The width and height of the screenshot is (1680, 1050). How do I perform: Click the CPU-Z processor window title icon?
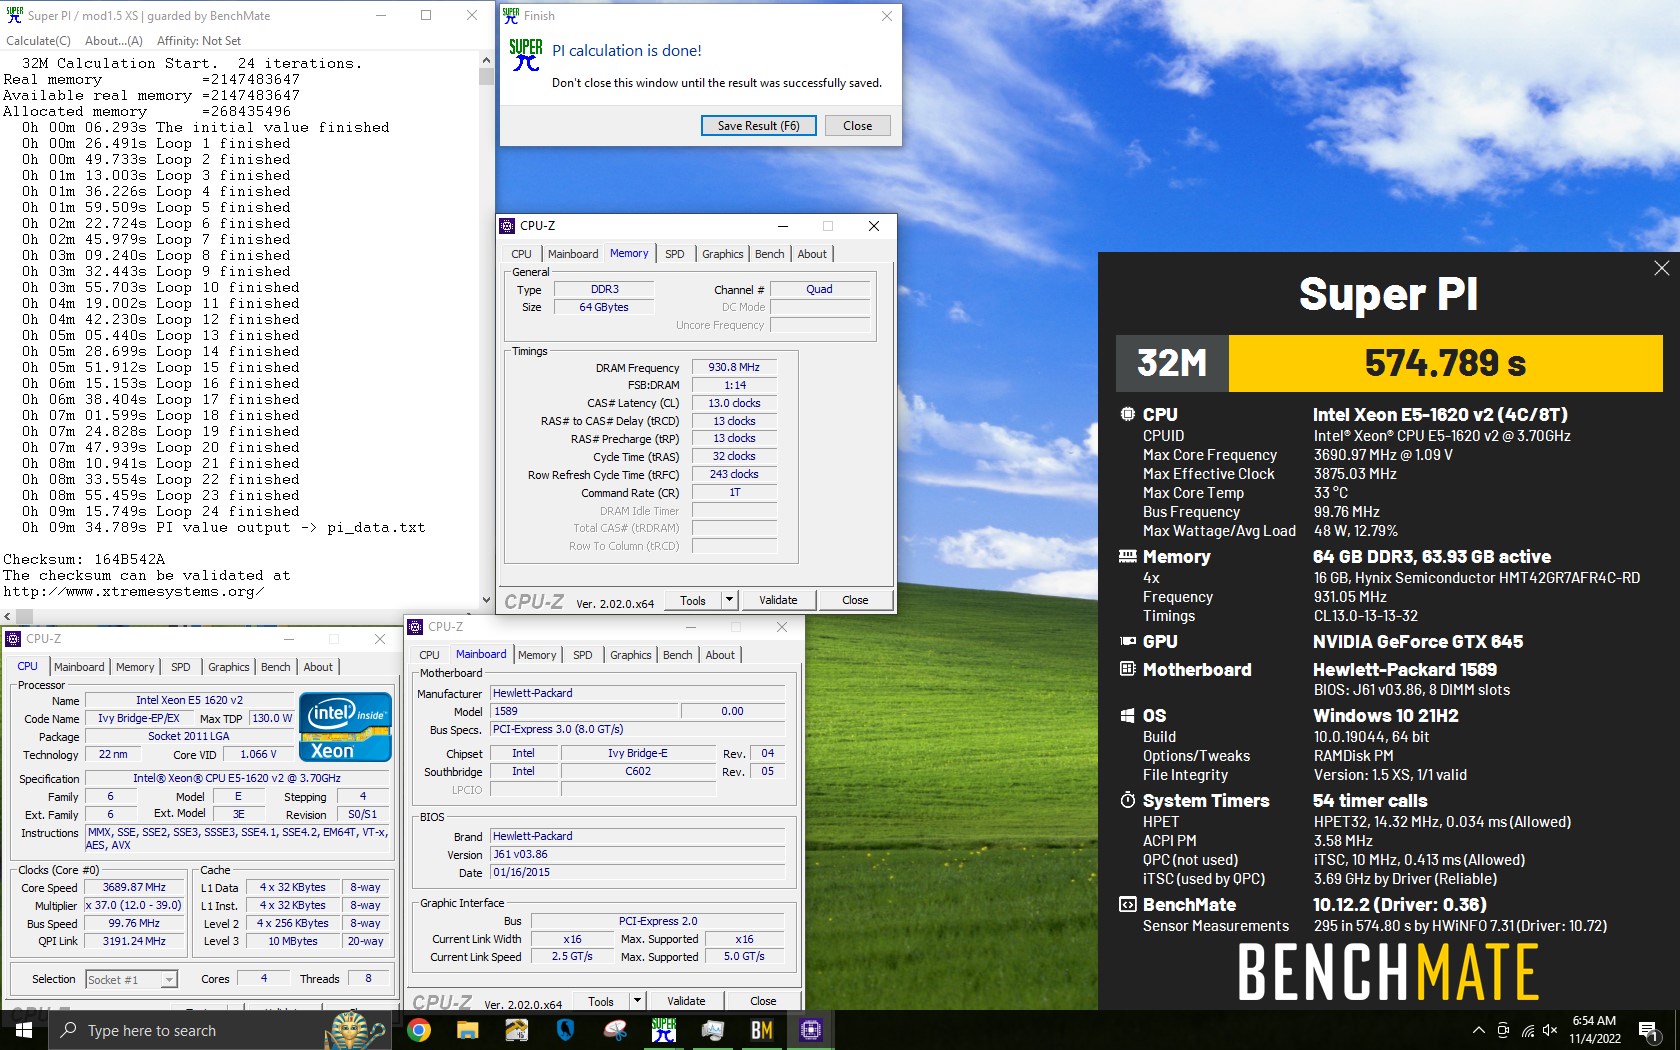pos(13,639)
